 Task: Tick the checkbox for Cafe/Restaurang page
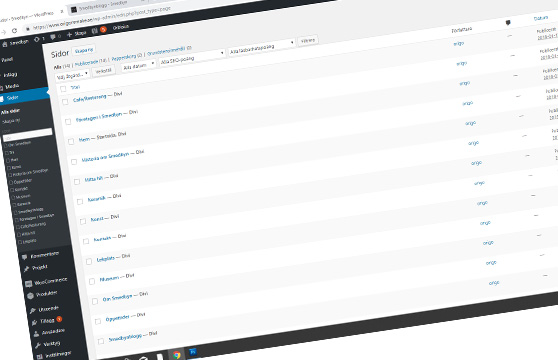tap(65, 102)
